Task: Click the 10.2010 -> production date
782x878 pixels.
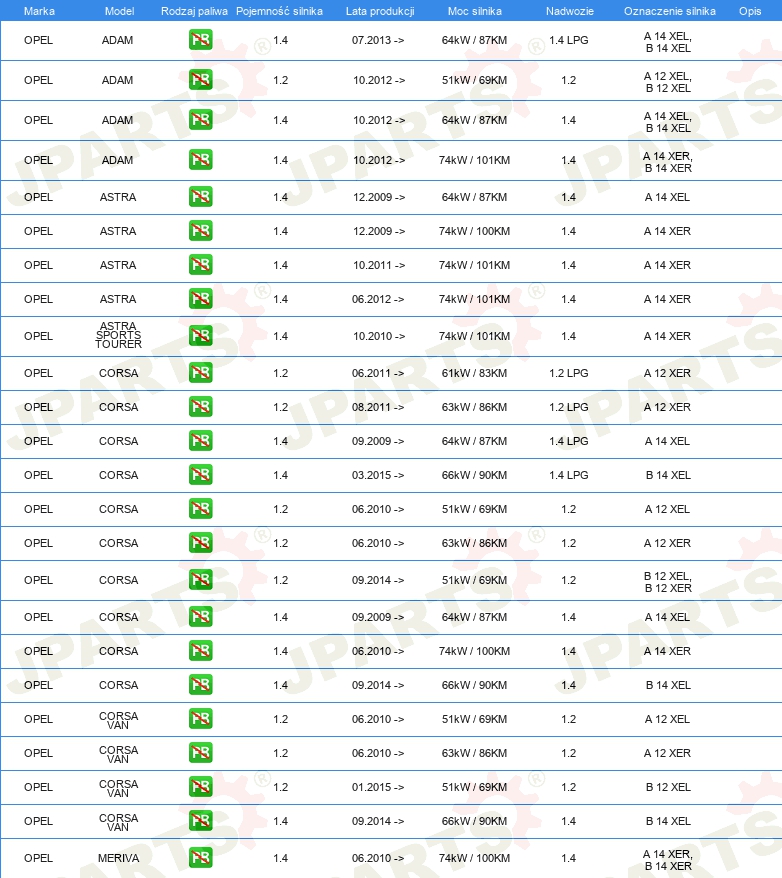Action: click(379, 336)
